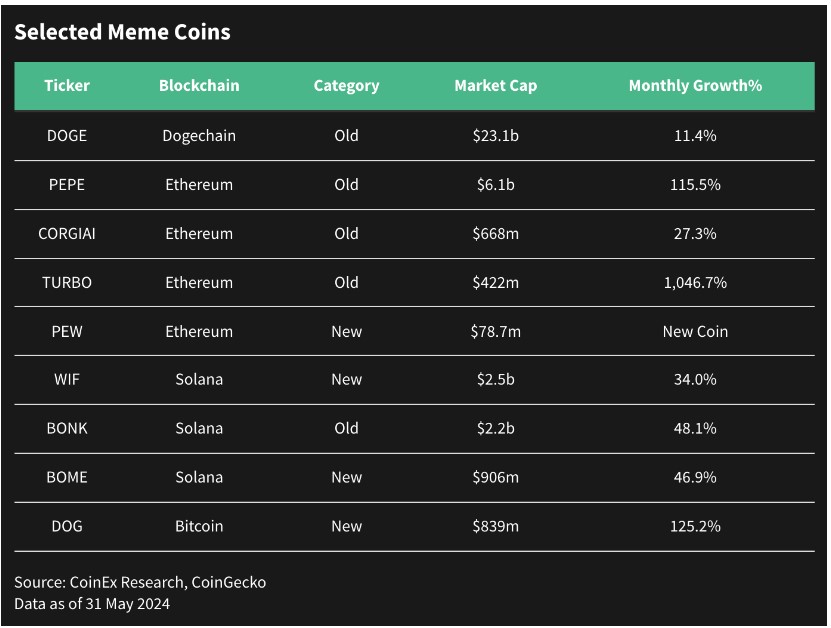831x628 pixels.
Task: Select the Bitcoin blockchain cell
Action: (x=199, y=526)
